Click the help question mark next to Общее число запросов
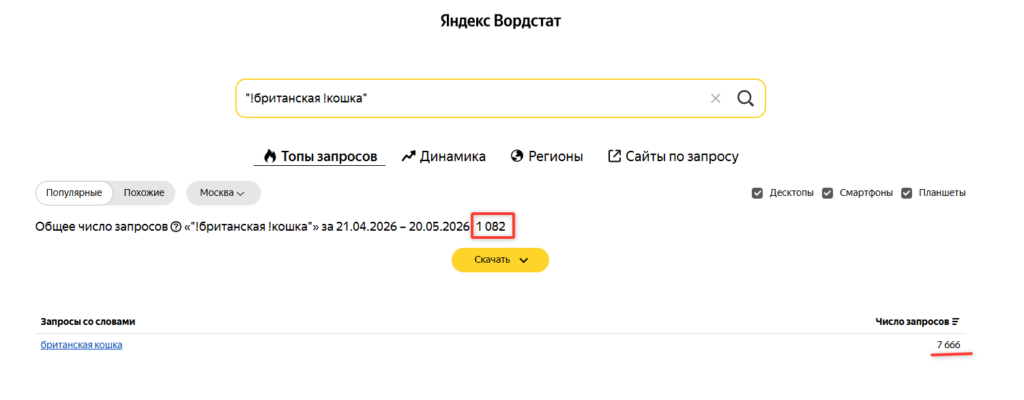The height and width of the screenshot is (400, 1024). coord(175,227)
